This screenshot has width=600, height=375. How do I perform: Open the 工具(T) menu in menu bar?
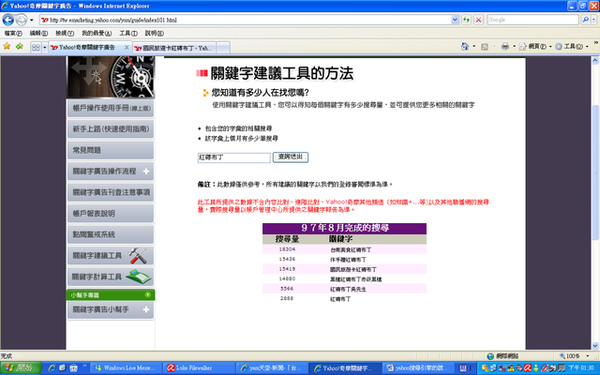point(128,33)
